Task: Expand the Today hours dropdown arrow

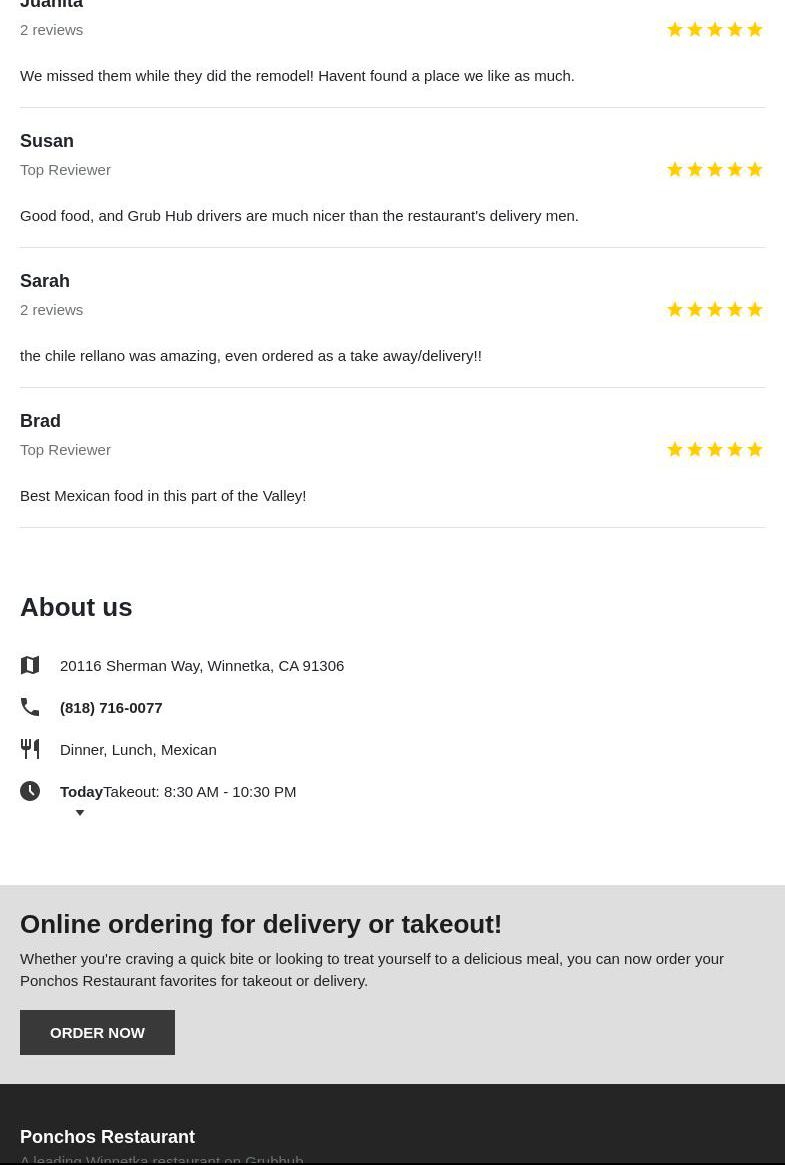Action: tap(80, 813)
